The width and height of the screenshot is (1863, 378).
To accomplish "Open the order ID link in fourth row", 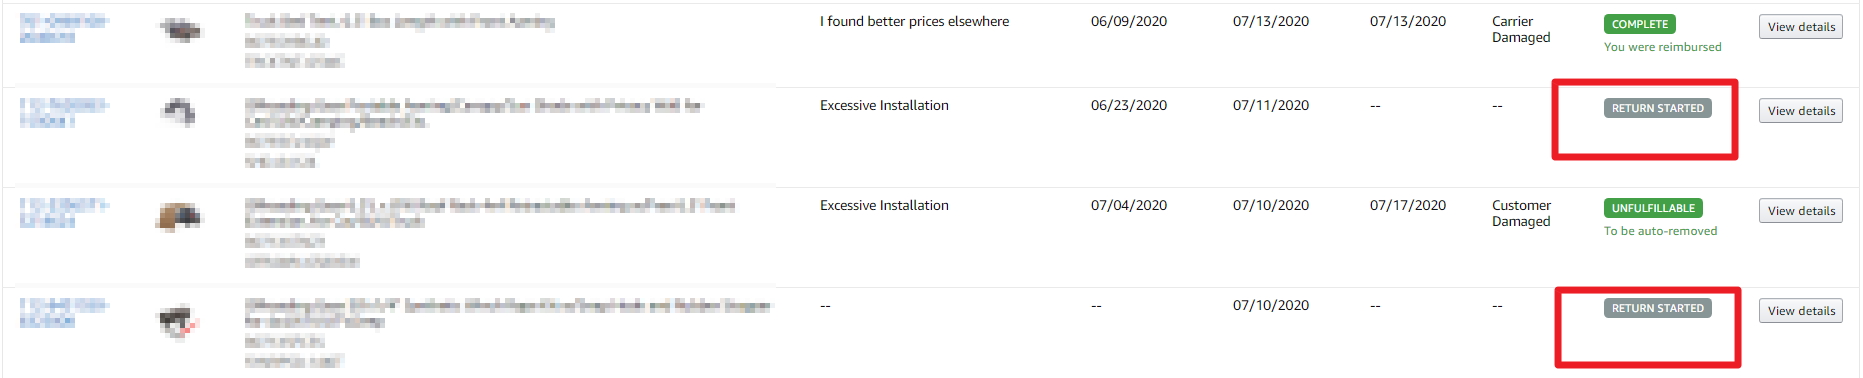I will point(64,312).
